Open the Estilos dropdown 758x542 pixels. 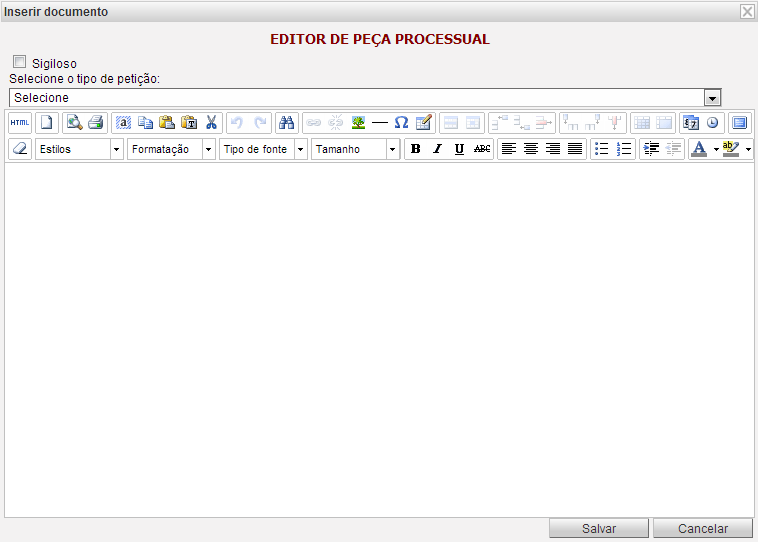pos(78,149)
